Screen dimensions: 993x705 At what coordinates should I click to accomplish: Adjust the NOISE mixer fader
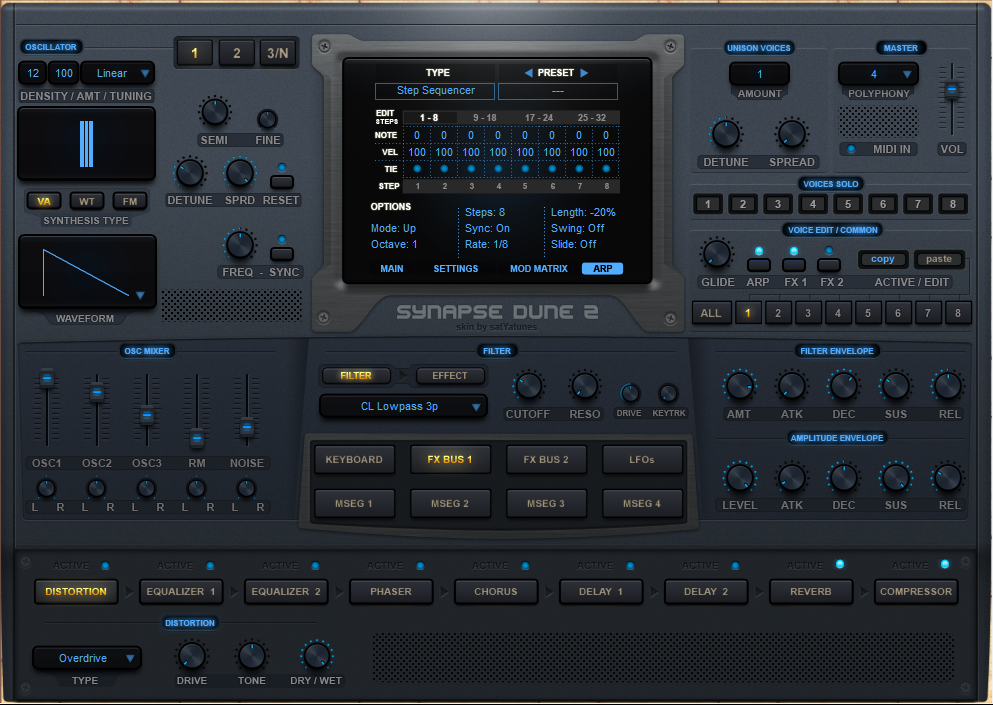pos(247,428)
